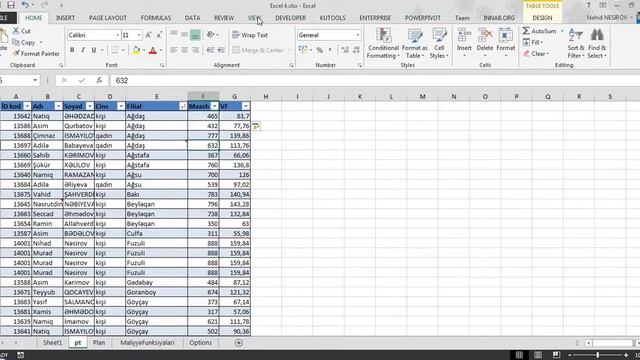Open the Fill button menu
The height and width of the screenshot is (360, 640).
click(533, 42)
